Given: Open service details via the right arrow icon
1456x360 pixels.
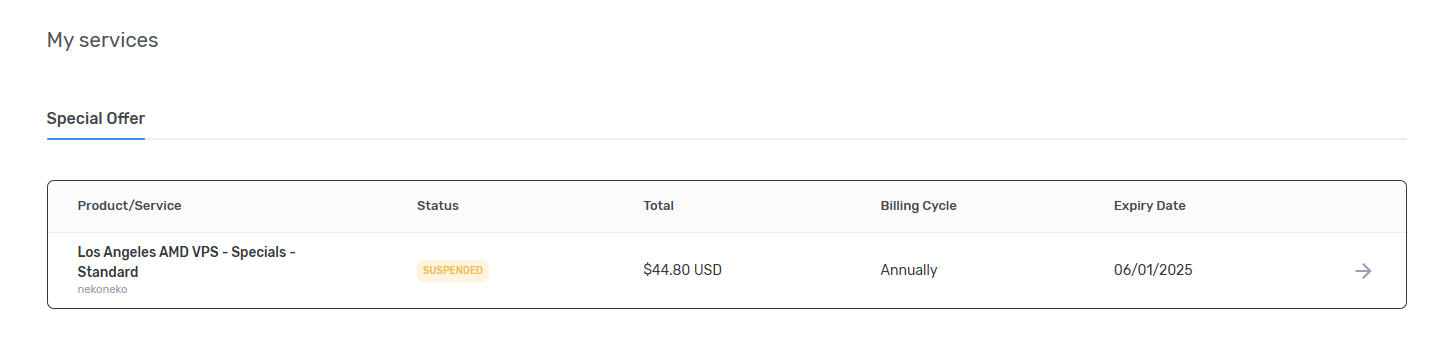Looking at the screenshot, I should pyautogui.click(x=1363, y=271).
